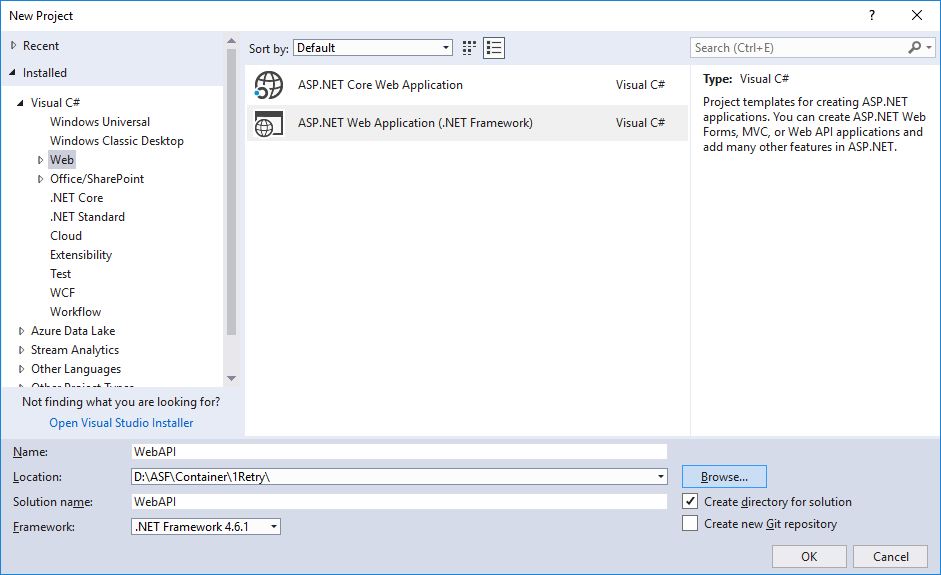Select the Office/SharePoint category
The height and width of the screenshot is (575, 941).
coord(97,179)
